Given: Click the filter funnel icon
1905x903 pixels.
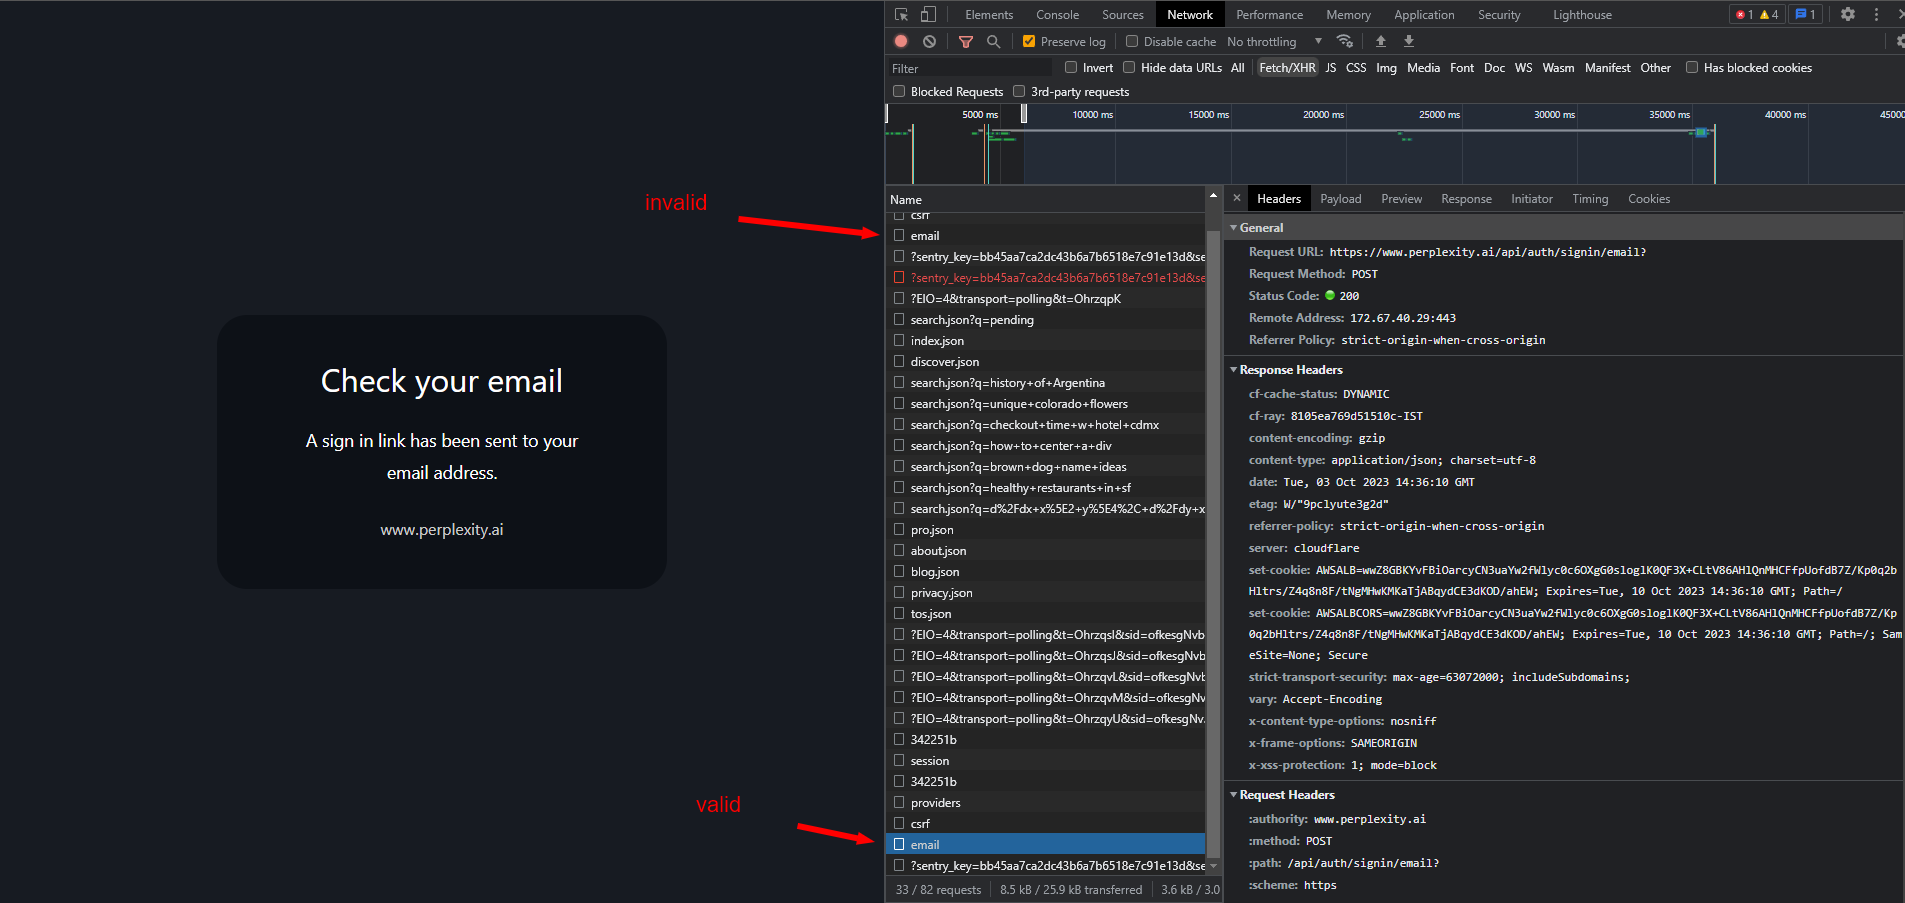Looking at the screenshot, I should coord(965,41).
